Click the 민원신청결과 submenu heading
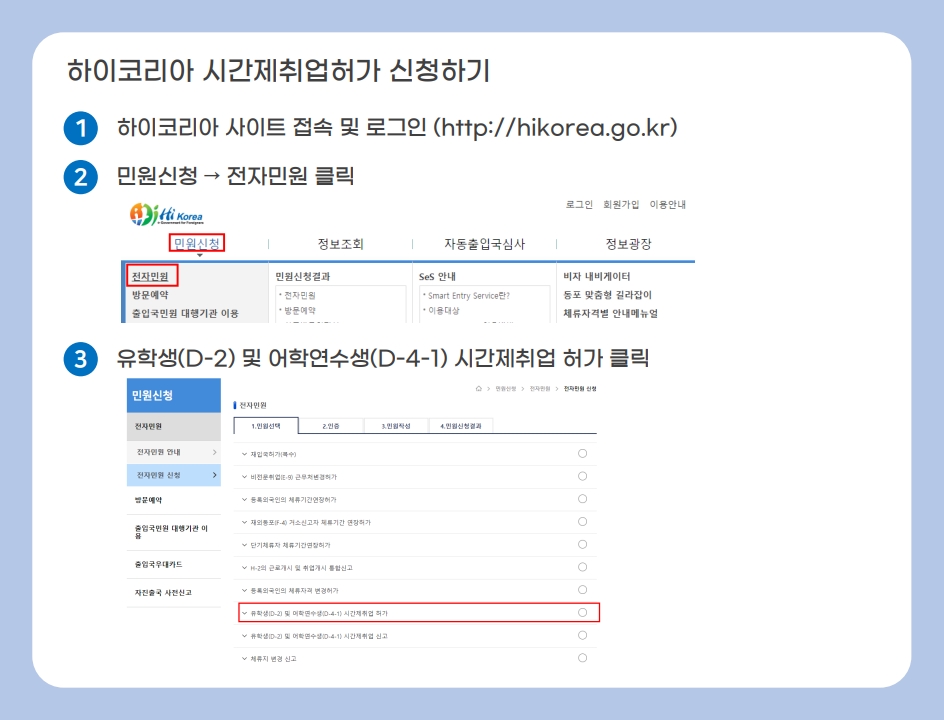The image size is (944, 720). point(302,276)
